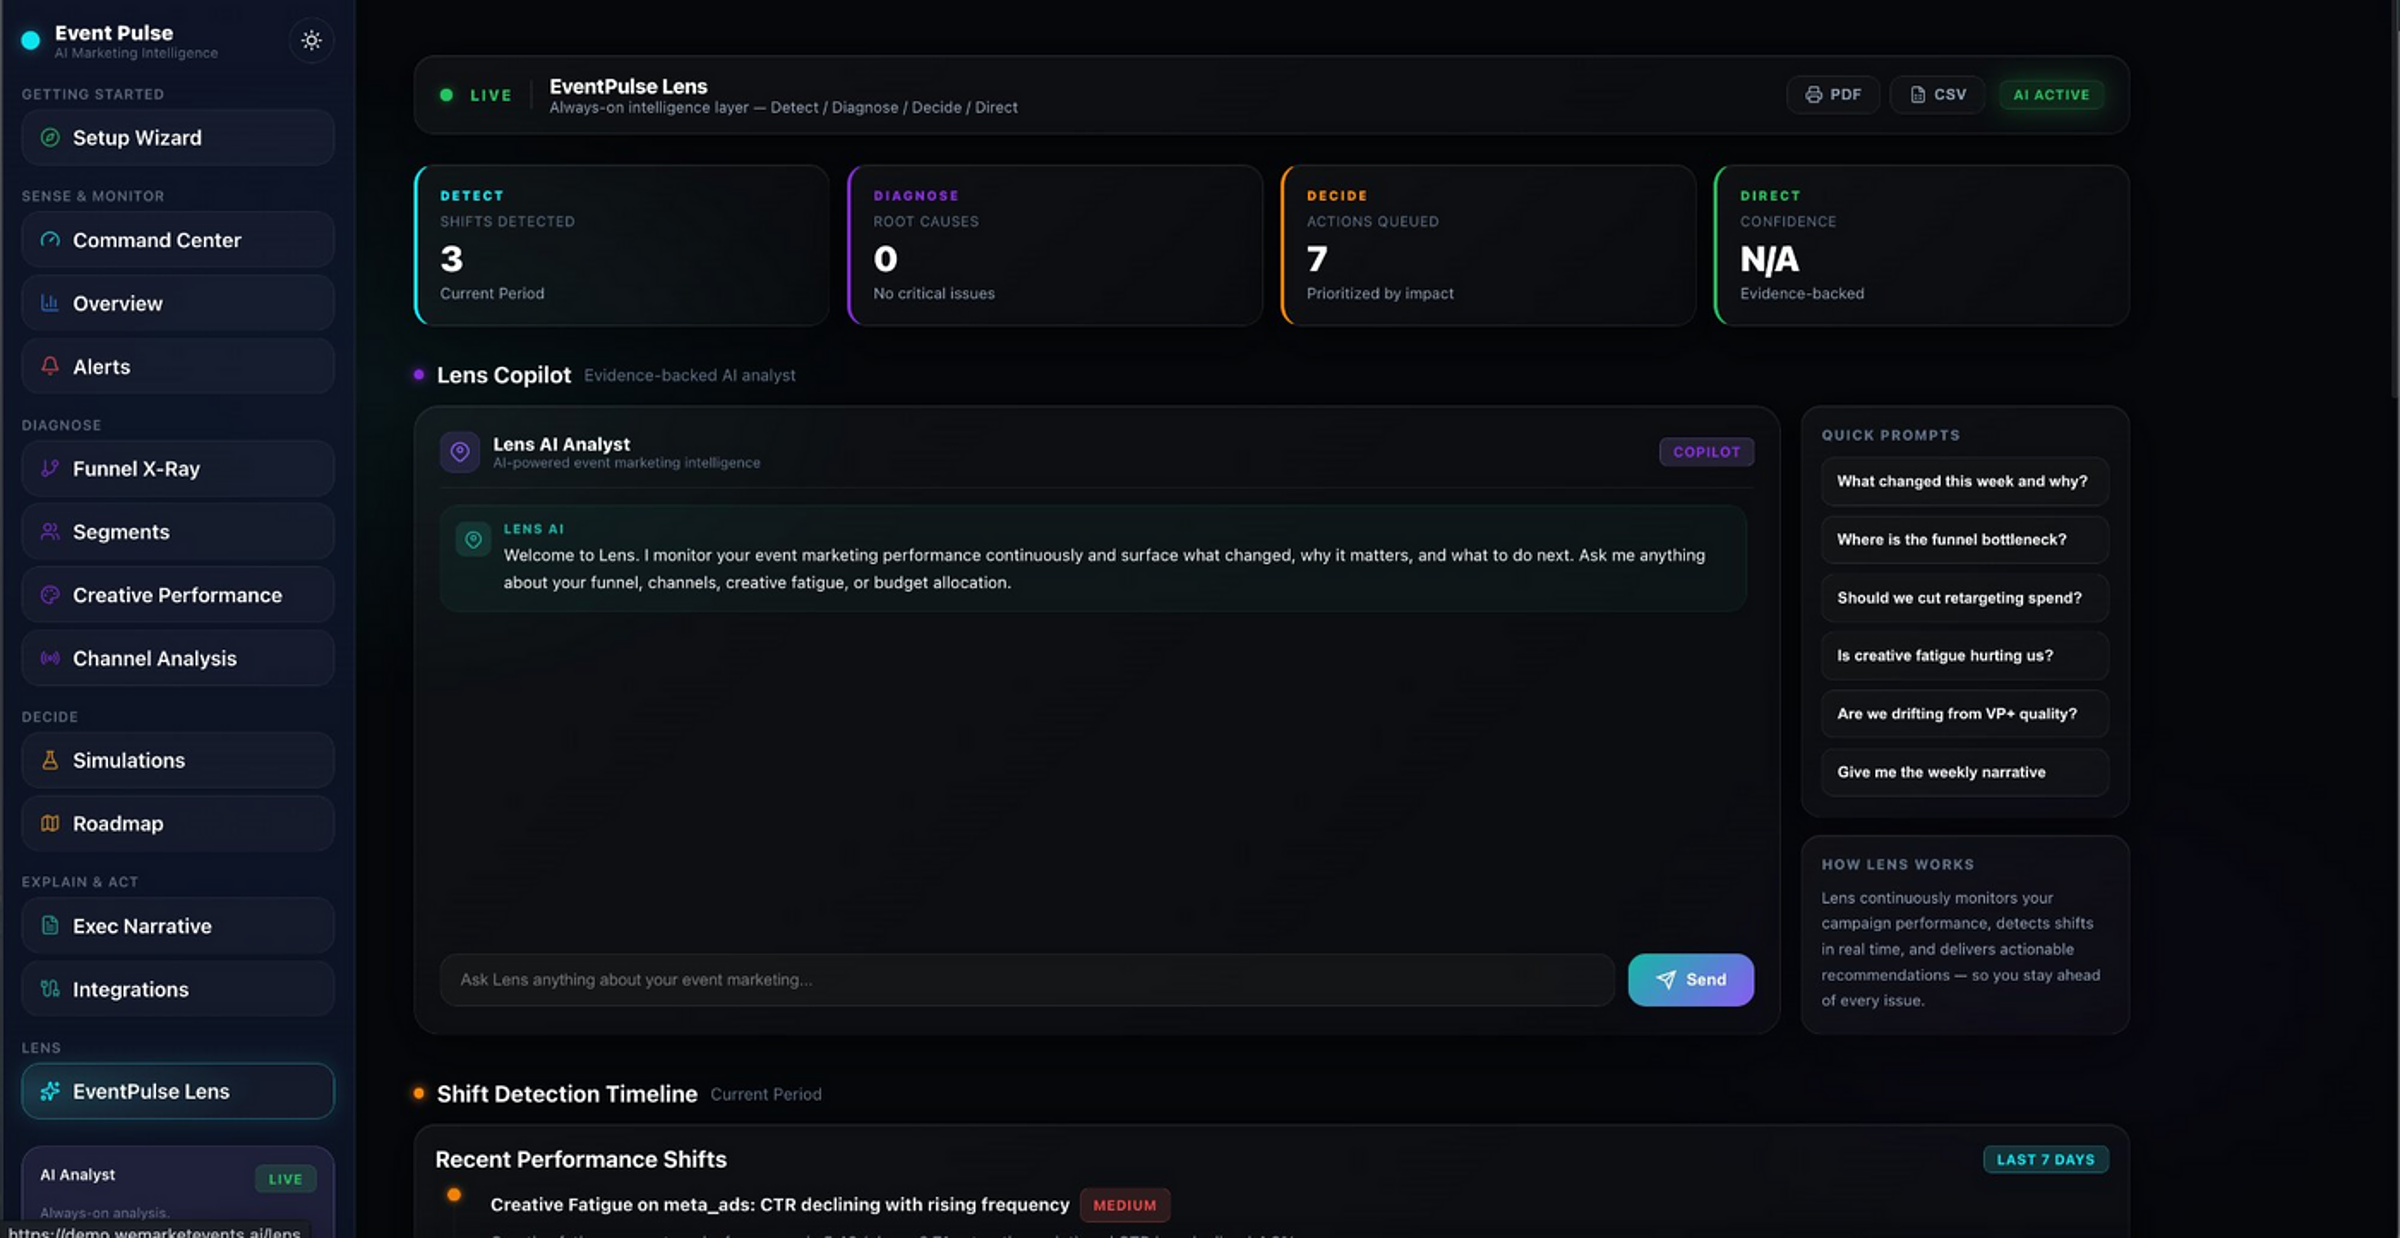Click the Setup Wizard compass icon
The image size is (2400, 1238).
click(50, 138)
